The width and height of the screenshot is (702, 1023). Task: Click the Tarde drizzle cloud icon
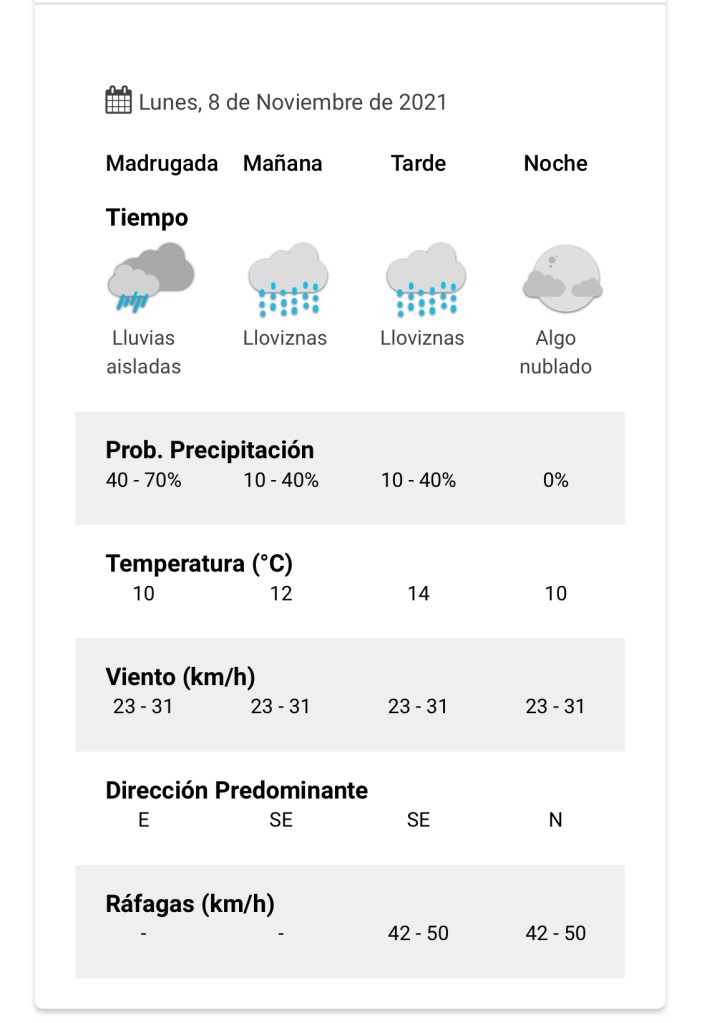click(x=425, y=279)
